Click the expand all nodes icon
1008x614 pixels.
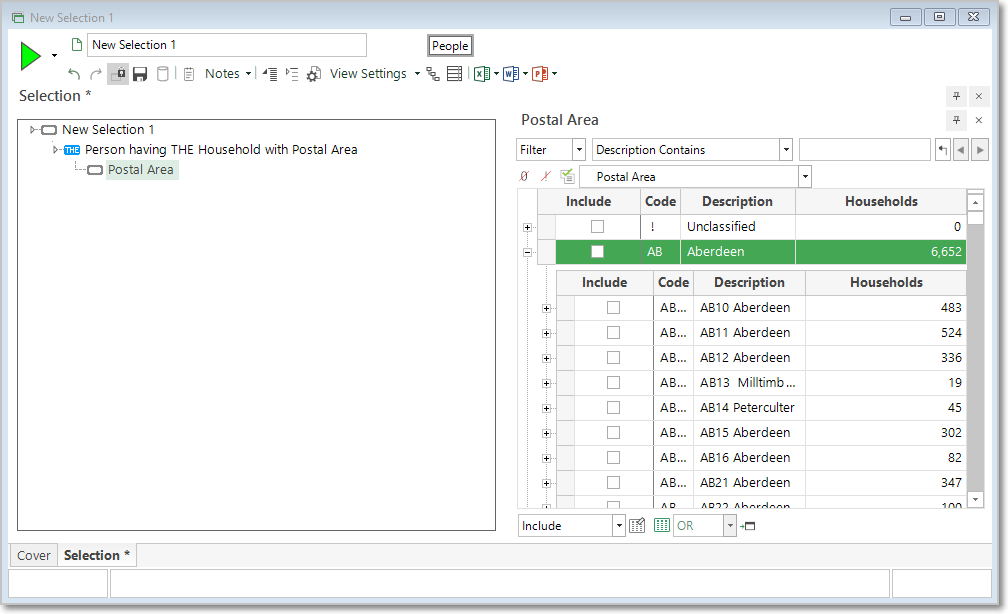click(292, 74)
